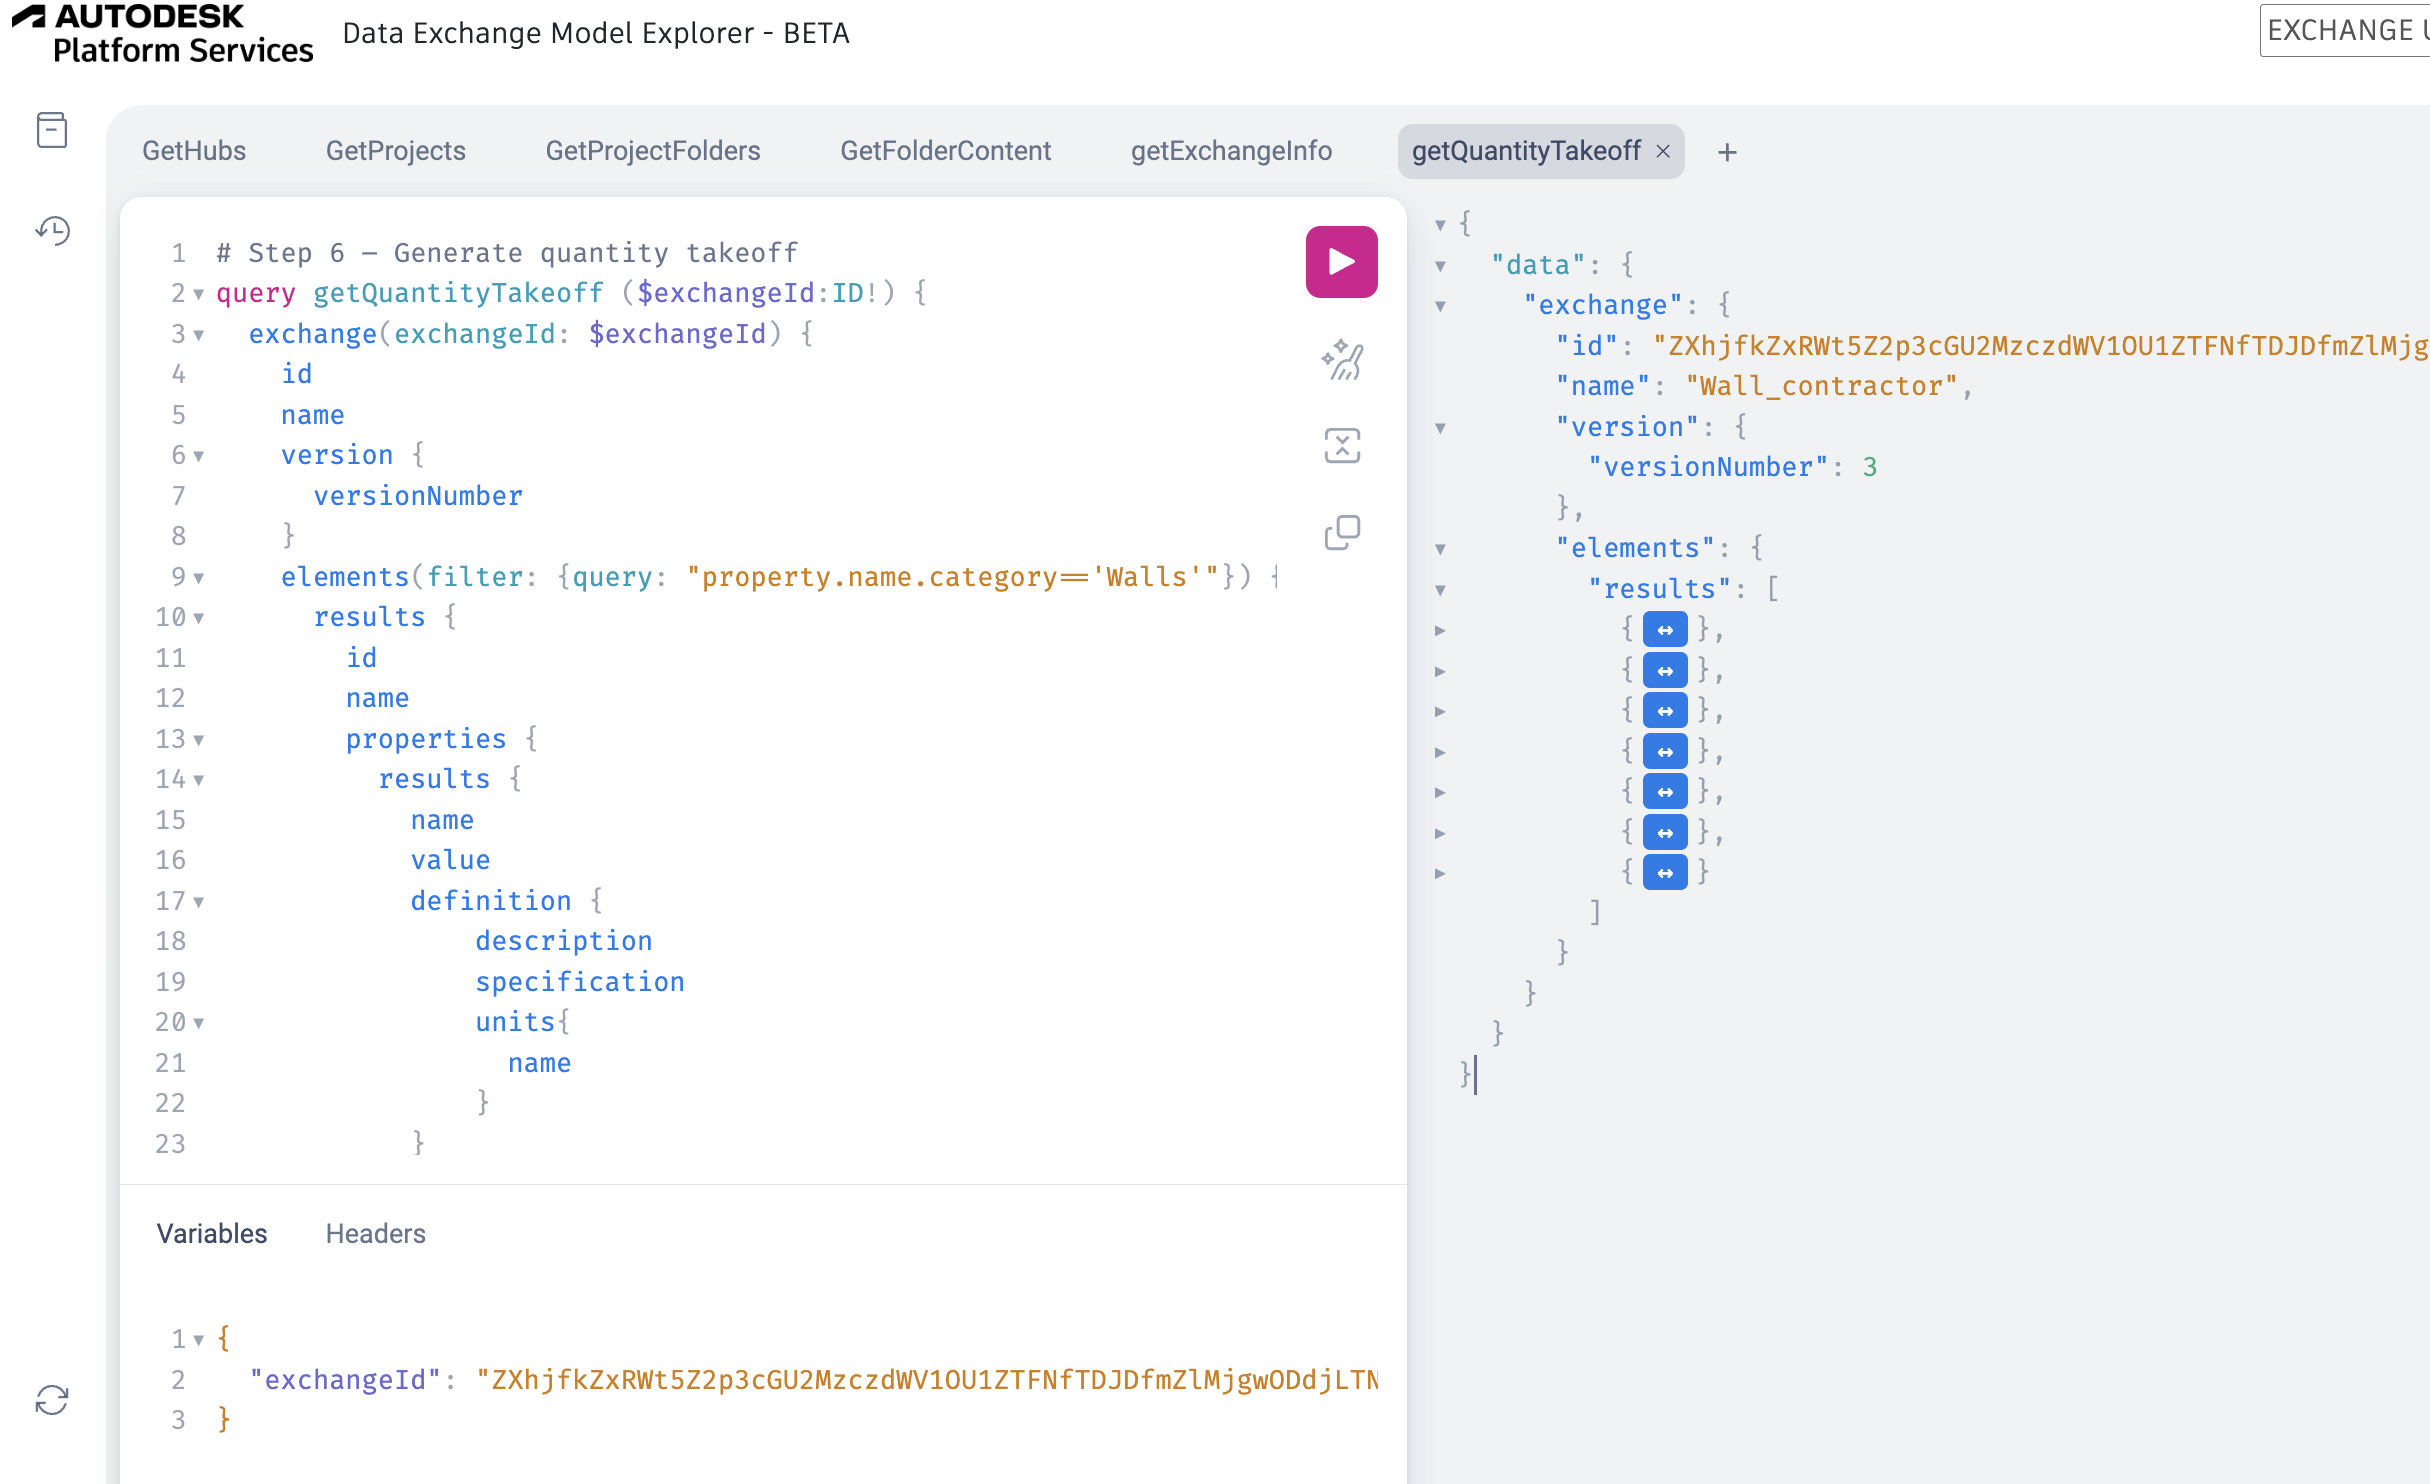Click the merge fragments icon
Screen dimensions: 2430x1484
pyautogui.click(x=1342, y=446)
